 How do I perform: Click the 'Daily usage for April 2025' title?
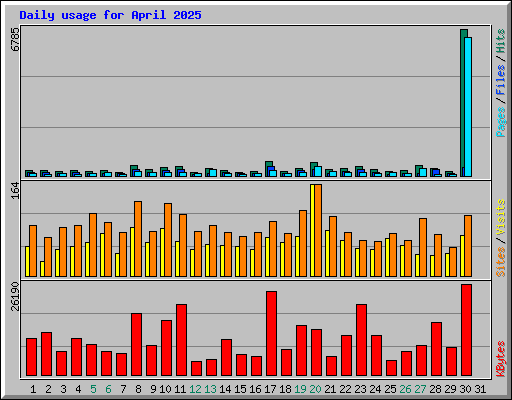(110, 15)
